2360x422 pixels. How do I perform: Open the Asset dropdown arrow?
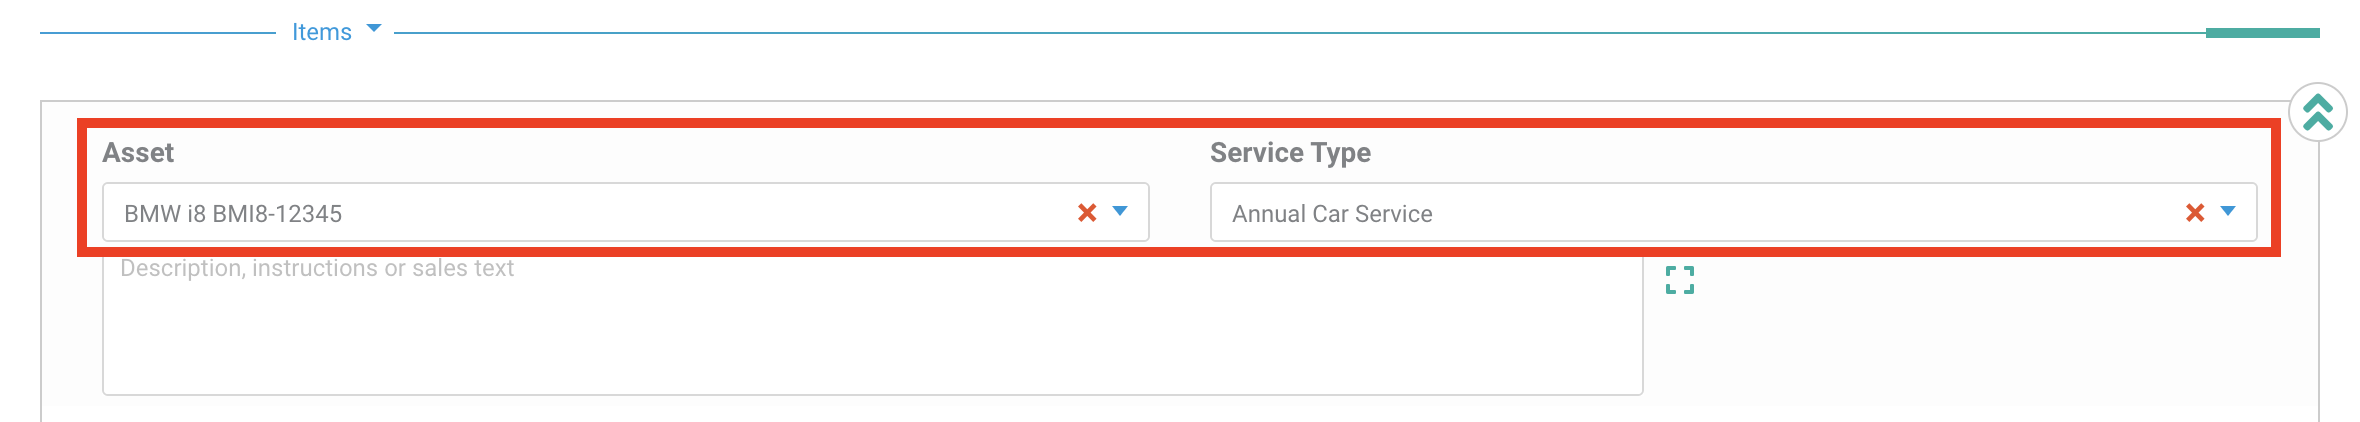click(1120, 211)
